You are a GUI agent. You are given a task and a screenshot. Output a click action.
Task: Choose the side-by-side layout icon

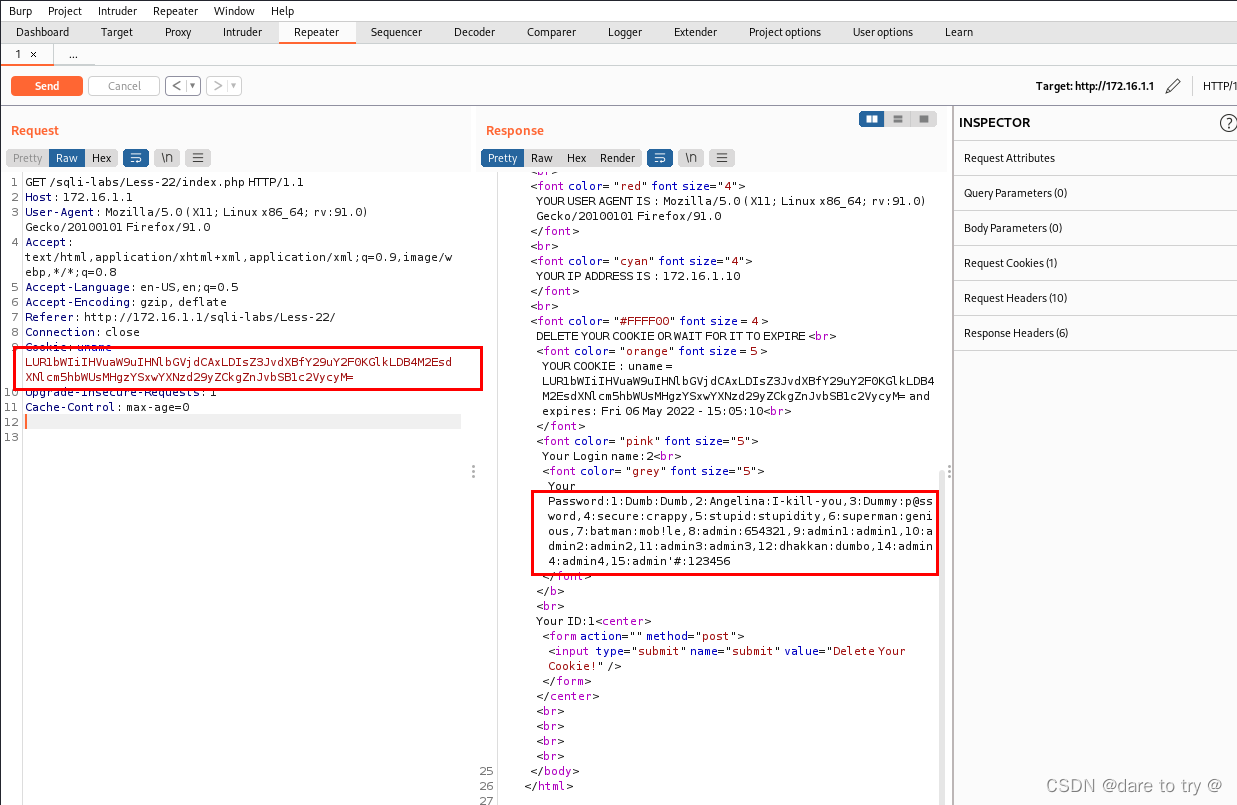[873, 119]
